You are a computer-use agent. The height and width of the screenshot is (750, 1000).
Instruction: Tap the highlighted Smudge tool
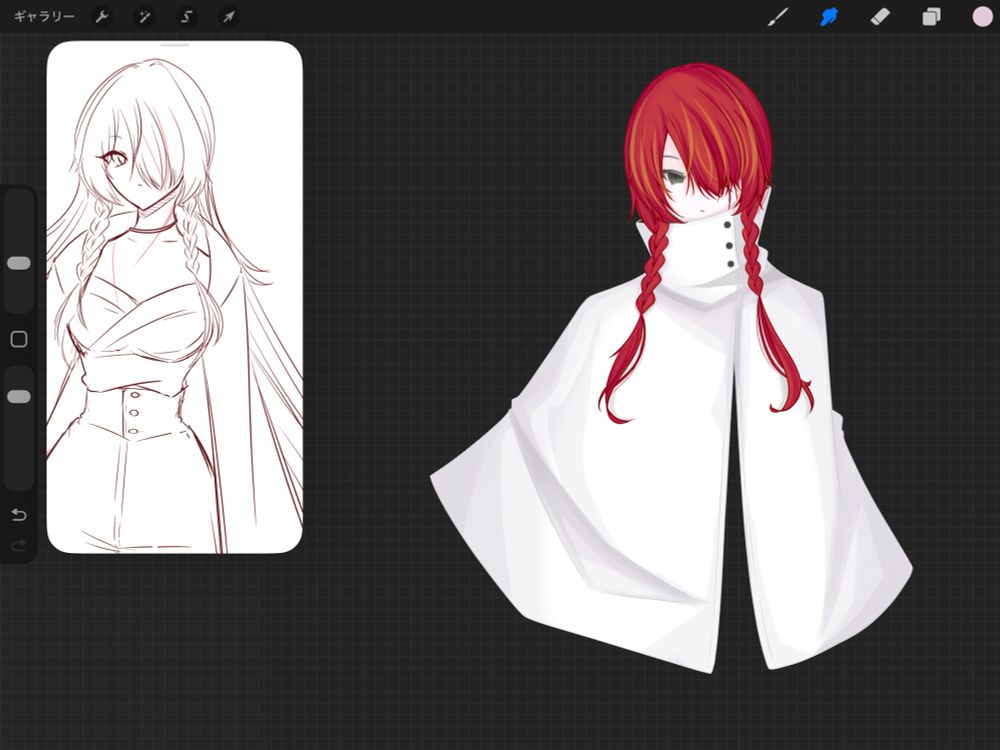coord(829,17)
